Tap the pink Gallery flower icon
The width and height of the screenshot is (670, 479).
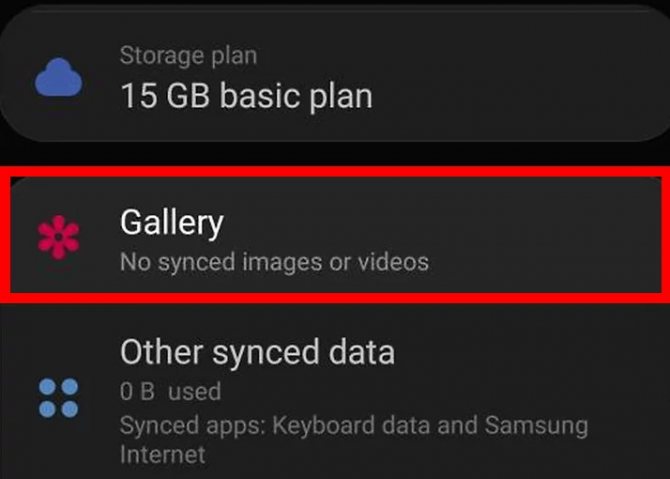click(x=58, y=237)
